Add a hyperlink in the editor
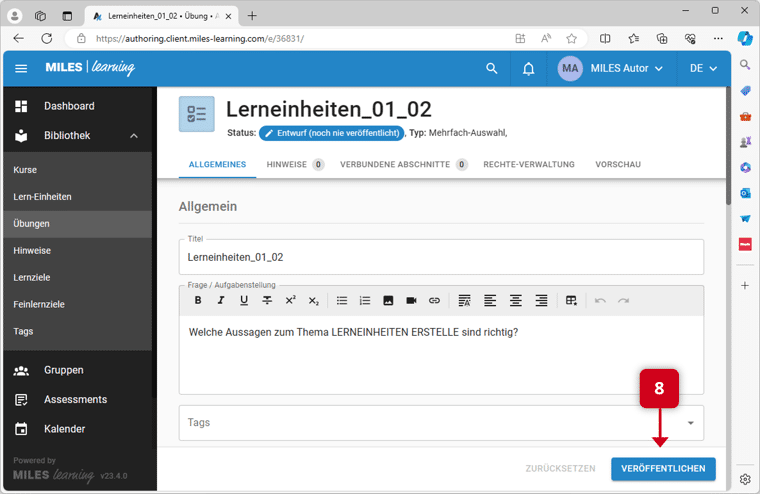The image size is (760, 494). (x=434, y=300)
